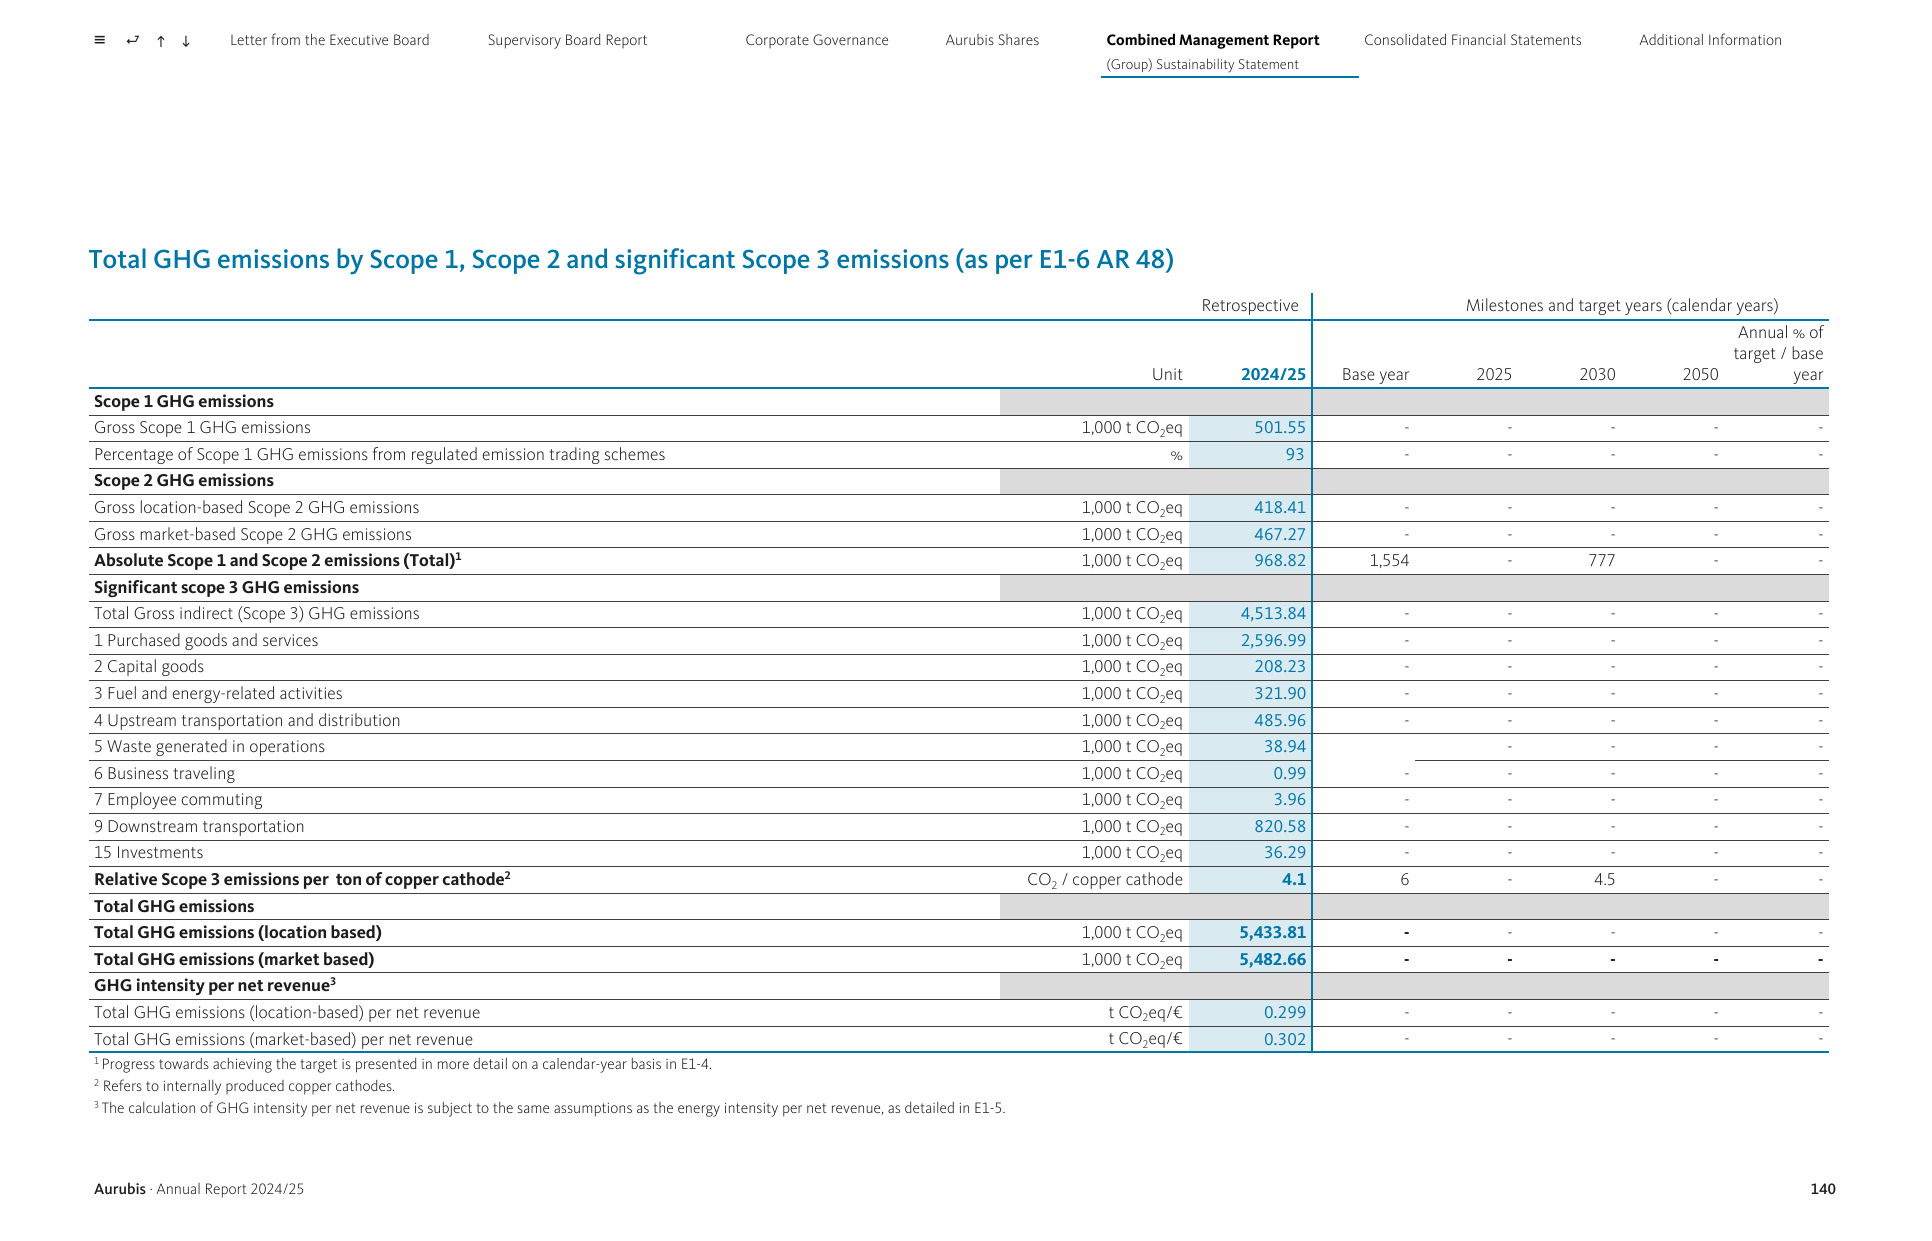Screen dimensions: 1932x1241
Task: Open Consolidated Financial Statements section
Action: [1473, 40]
